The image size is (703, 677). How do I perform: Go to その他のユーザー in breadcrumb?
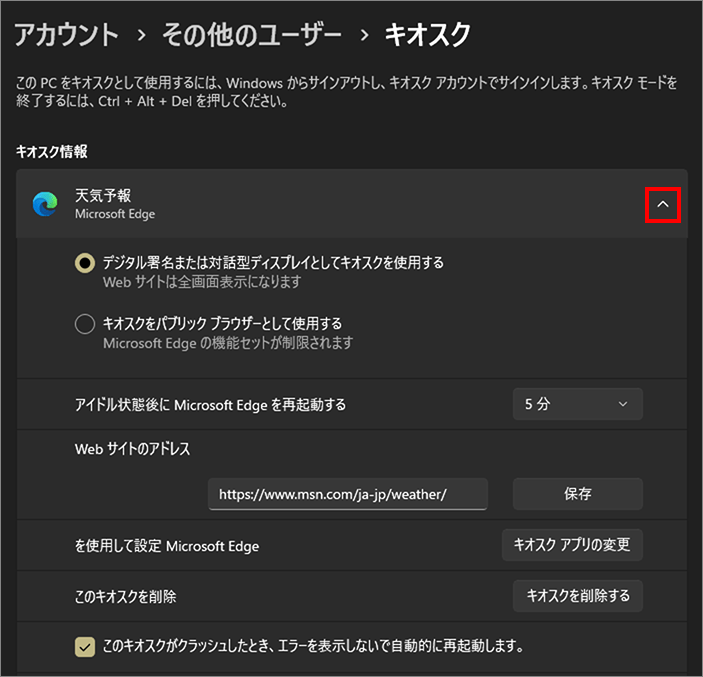(252, 35)
